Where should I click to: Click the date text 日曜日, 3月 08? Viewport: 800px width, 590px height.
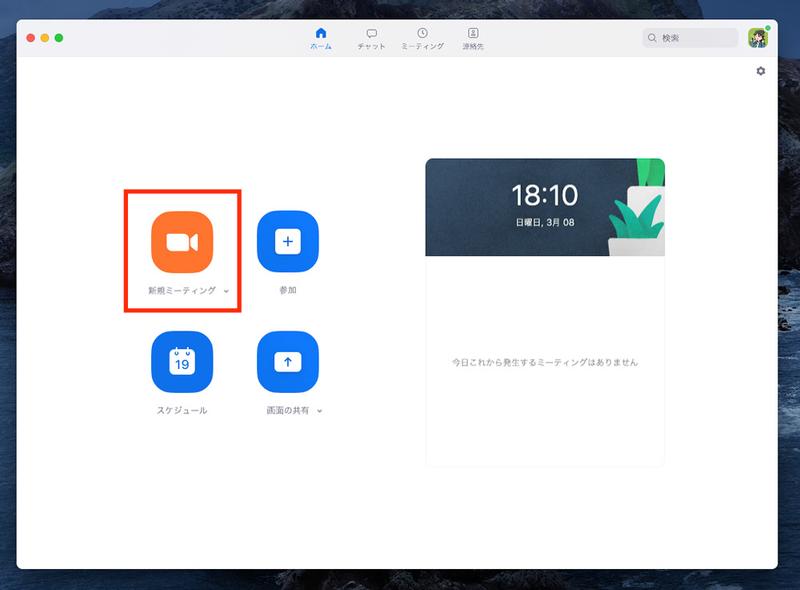coord(545,223)
